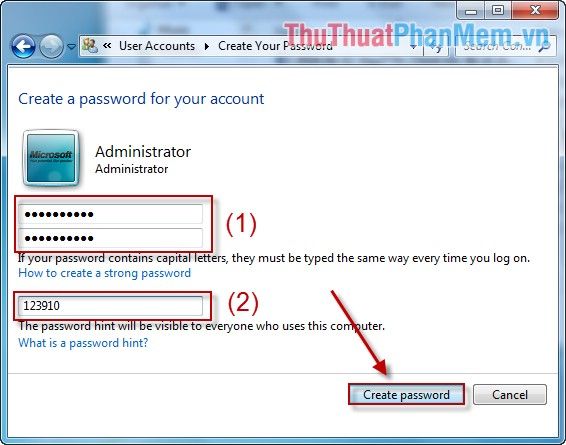The image size is (566, 445).
Task: Expand the hidden breadcrumb chevrons in address bar
Action: coord(107,46)
